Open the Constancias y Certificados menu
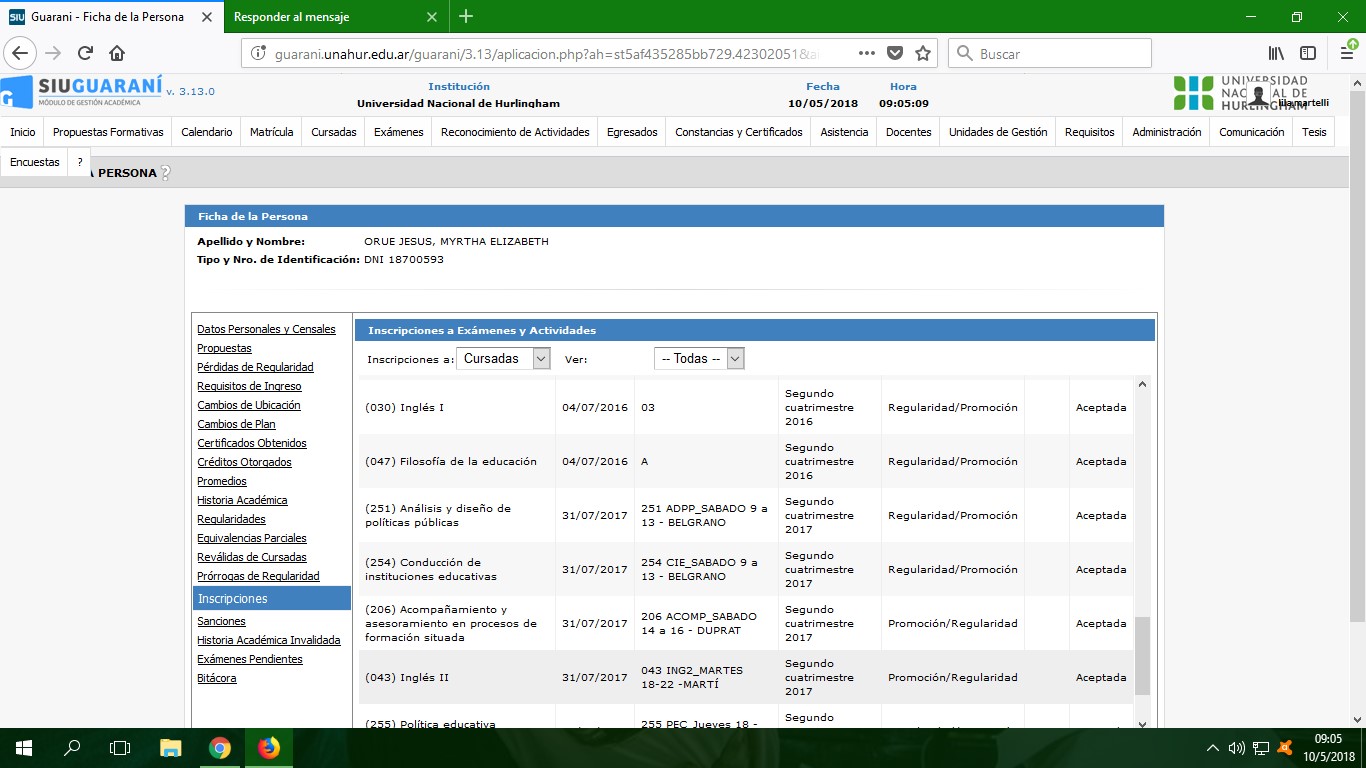Viewport: 1366px width, 768px height. click(739, 132)
